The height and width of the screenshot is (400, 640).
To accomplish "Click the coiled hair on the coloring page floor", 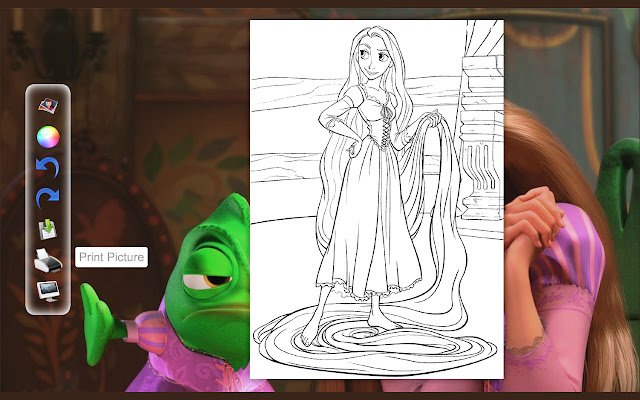I will click(x=373, y=341).
